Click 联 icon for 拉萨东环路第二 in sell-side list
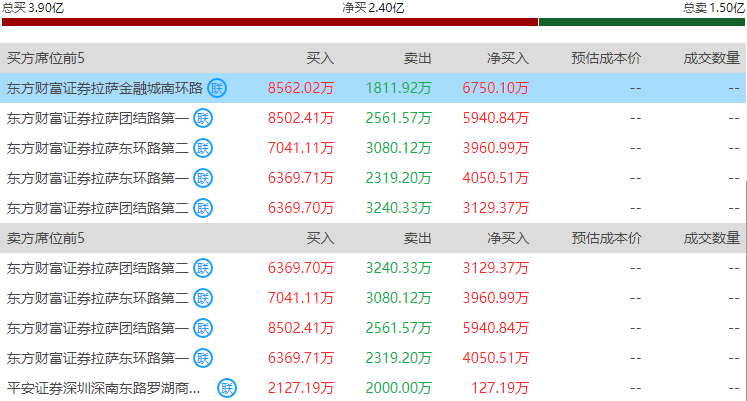This screenshot has height=401, width=747. point(203,298)
